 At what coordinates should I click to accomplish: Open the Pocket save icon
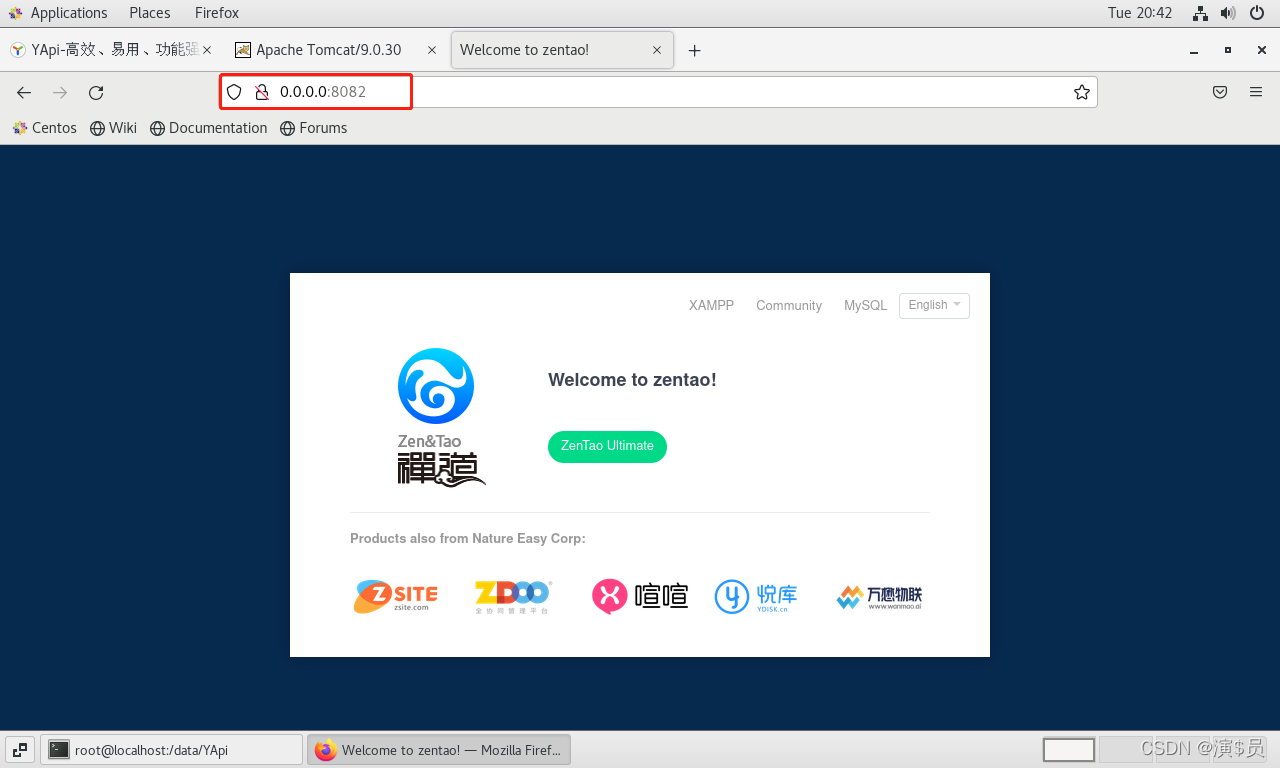[1220, 92]
